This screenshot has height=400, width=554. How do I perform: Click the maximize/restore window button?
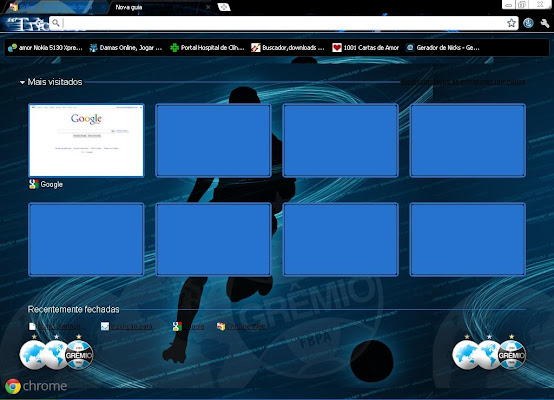[x=522, y=5]
